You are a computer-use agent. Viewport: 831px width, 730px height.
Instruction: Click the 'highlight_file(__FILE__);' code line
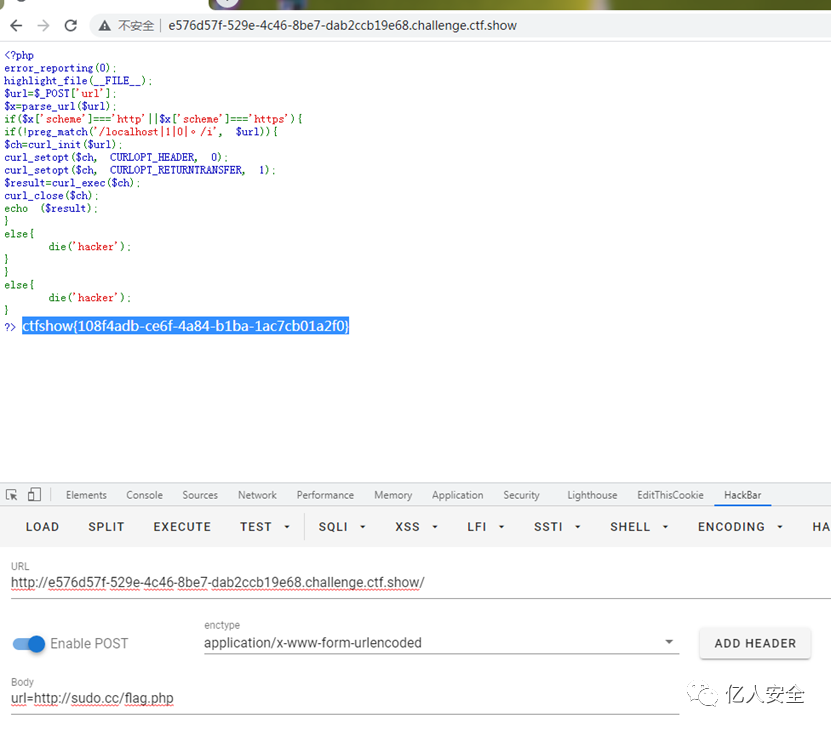(78, 81)
